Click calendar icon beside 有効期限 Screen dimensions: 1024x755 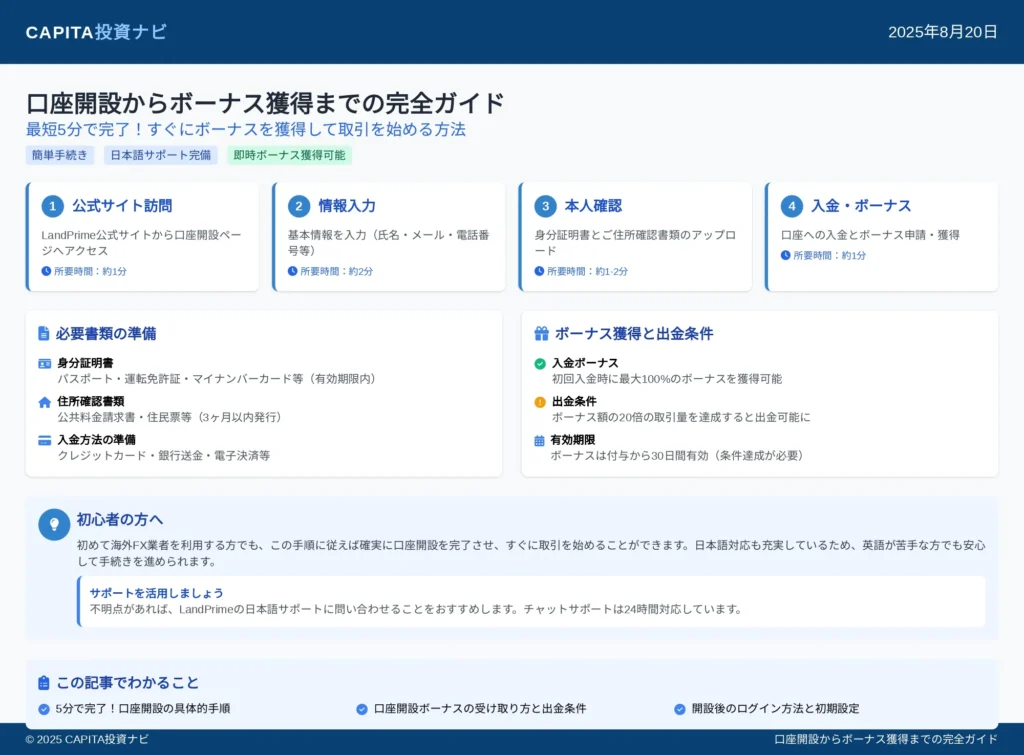click(539, 441)
